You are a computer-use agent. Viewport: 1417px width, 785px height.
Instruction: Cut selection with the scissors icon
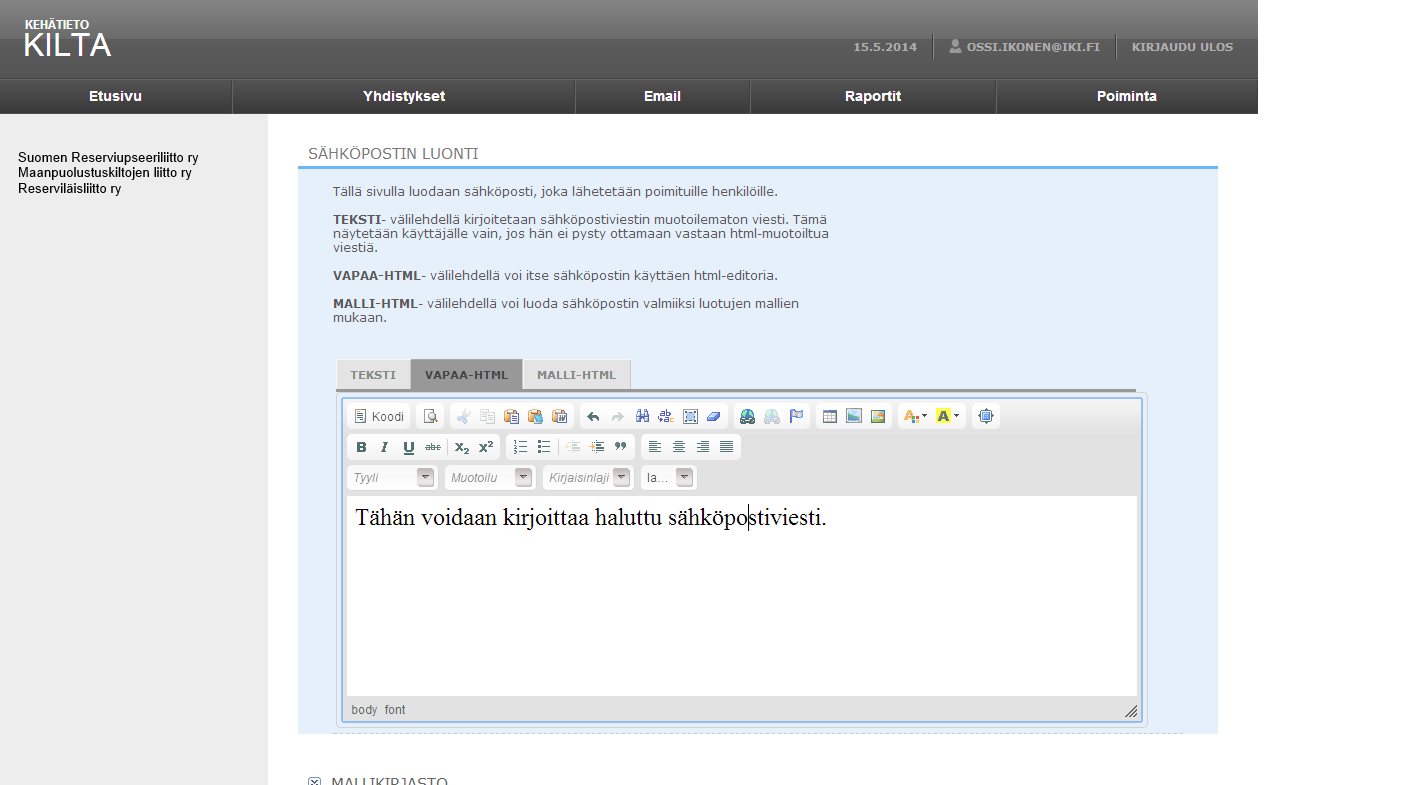click(x=463, y=417)
